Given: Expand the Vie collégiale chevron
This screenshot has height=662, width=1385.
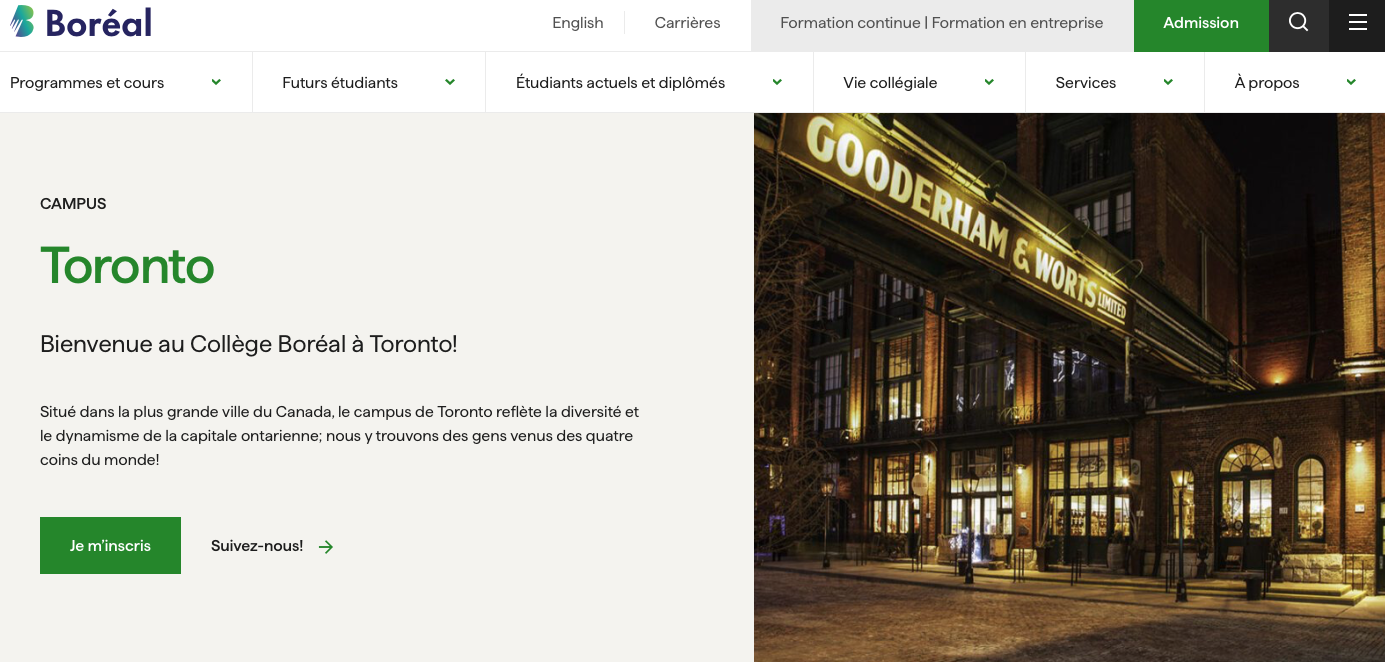Looking at the screenshot, I should [989, 82].
